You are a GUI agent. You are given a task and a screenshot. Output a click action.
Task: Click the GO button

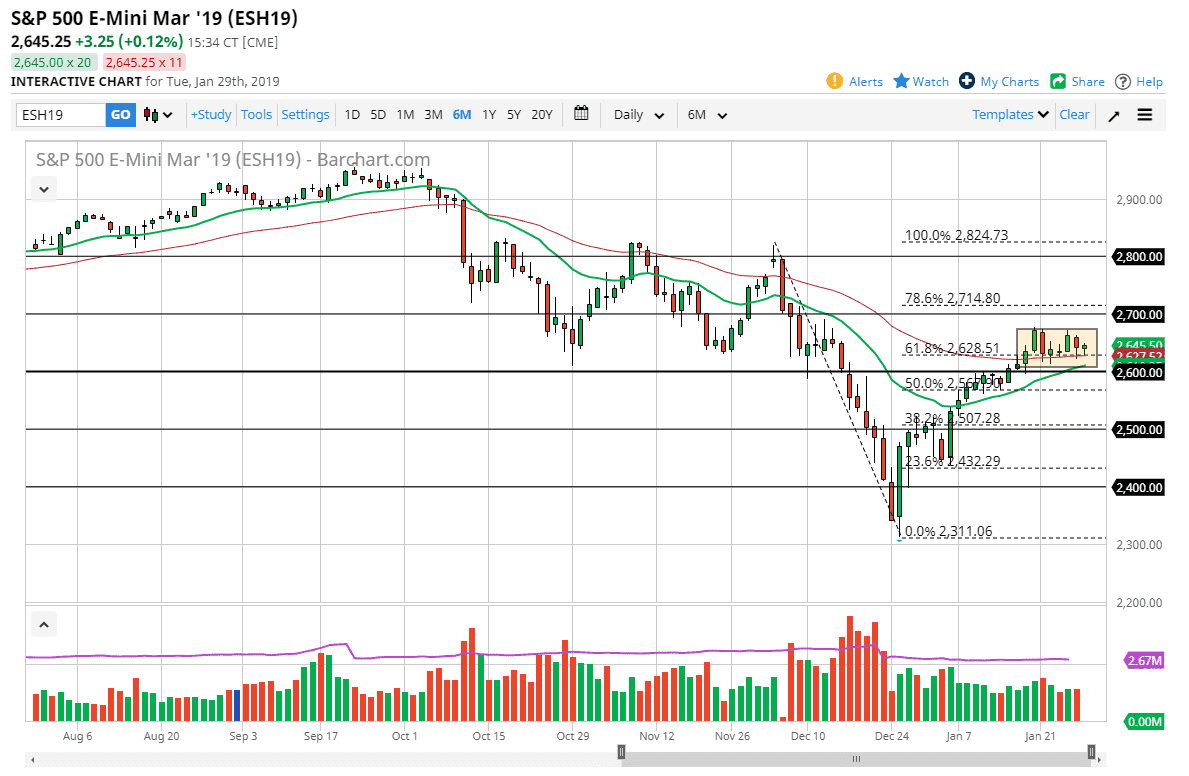point(120,115)
